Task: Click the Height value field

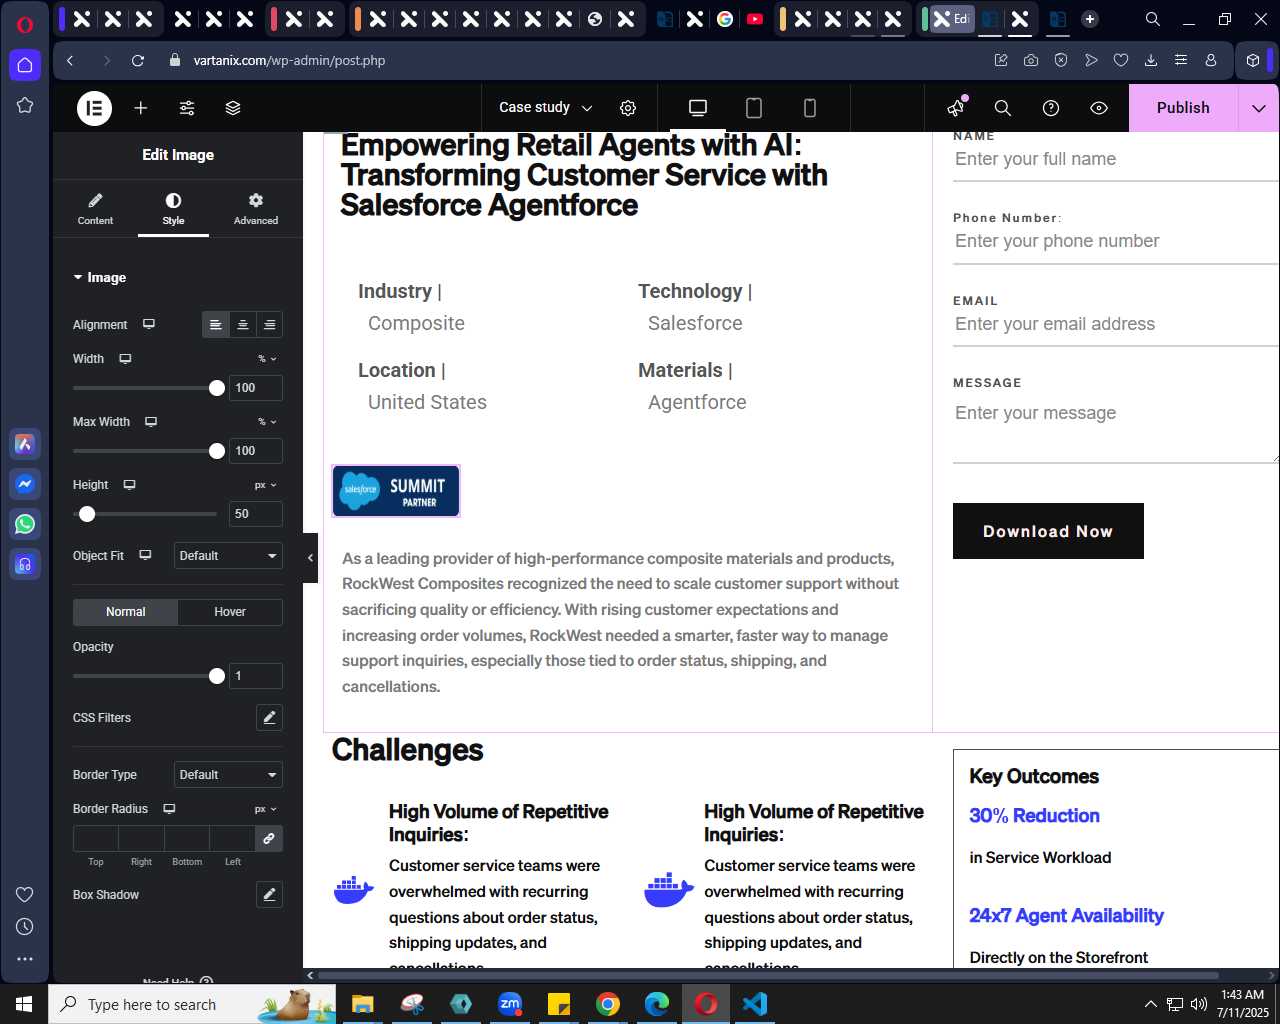Action: 255,514
